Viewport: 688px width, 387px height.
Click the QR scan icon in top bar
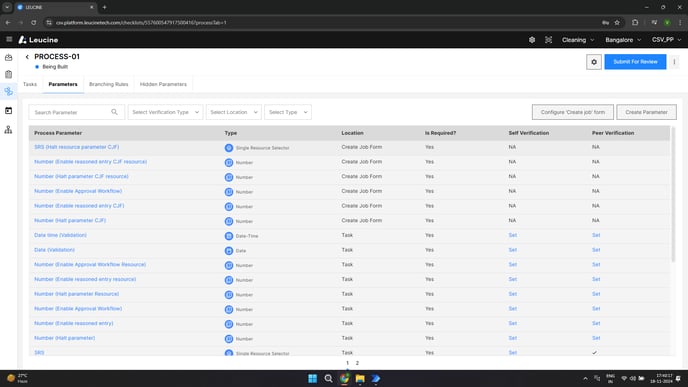548,40
